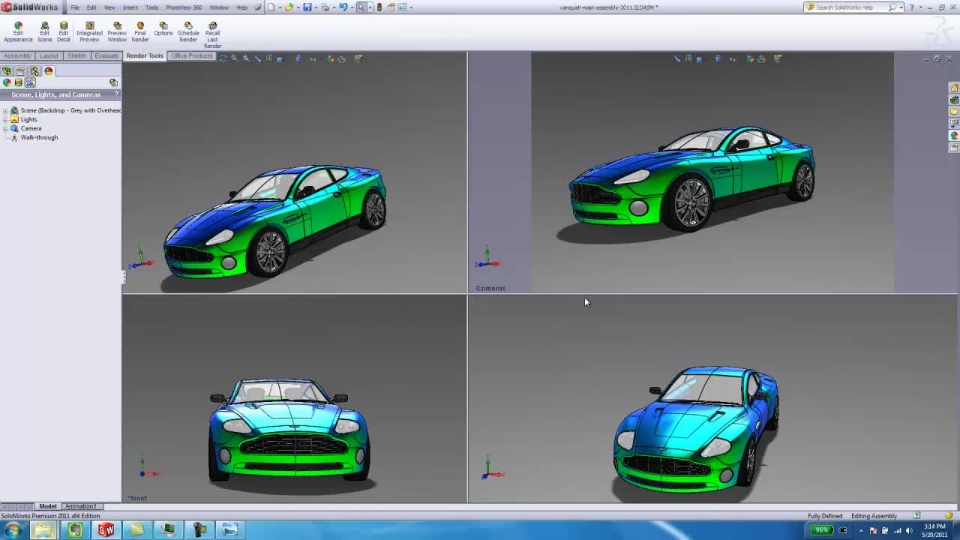960x540 pixels.
Task: Click the Save icon
Action: pos(307,7)
